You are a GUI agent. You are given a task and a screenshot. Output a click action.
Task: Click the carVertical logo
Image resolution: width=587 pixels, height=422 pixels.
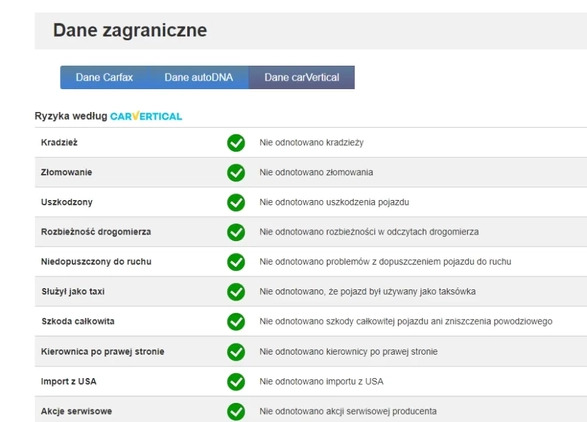146,116
